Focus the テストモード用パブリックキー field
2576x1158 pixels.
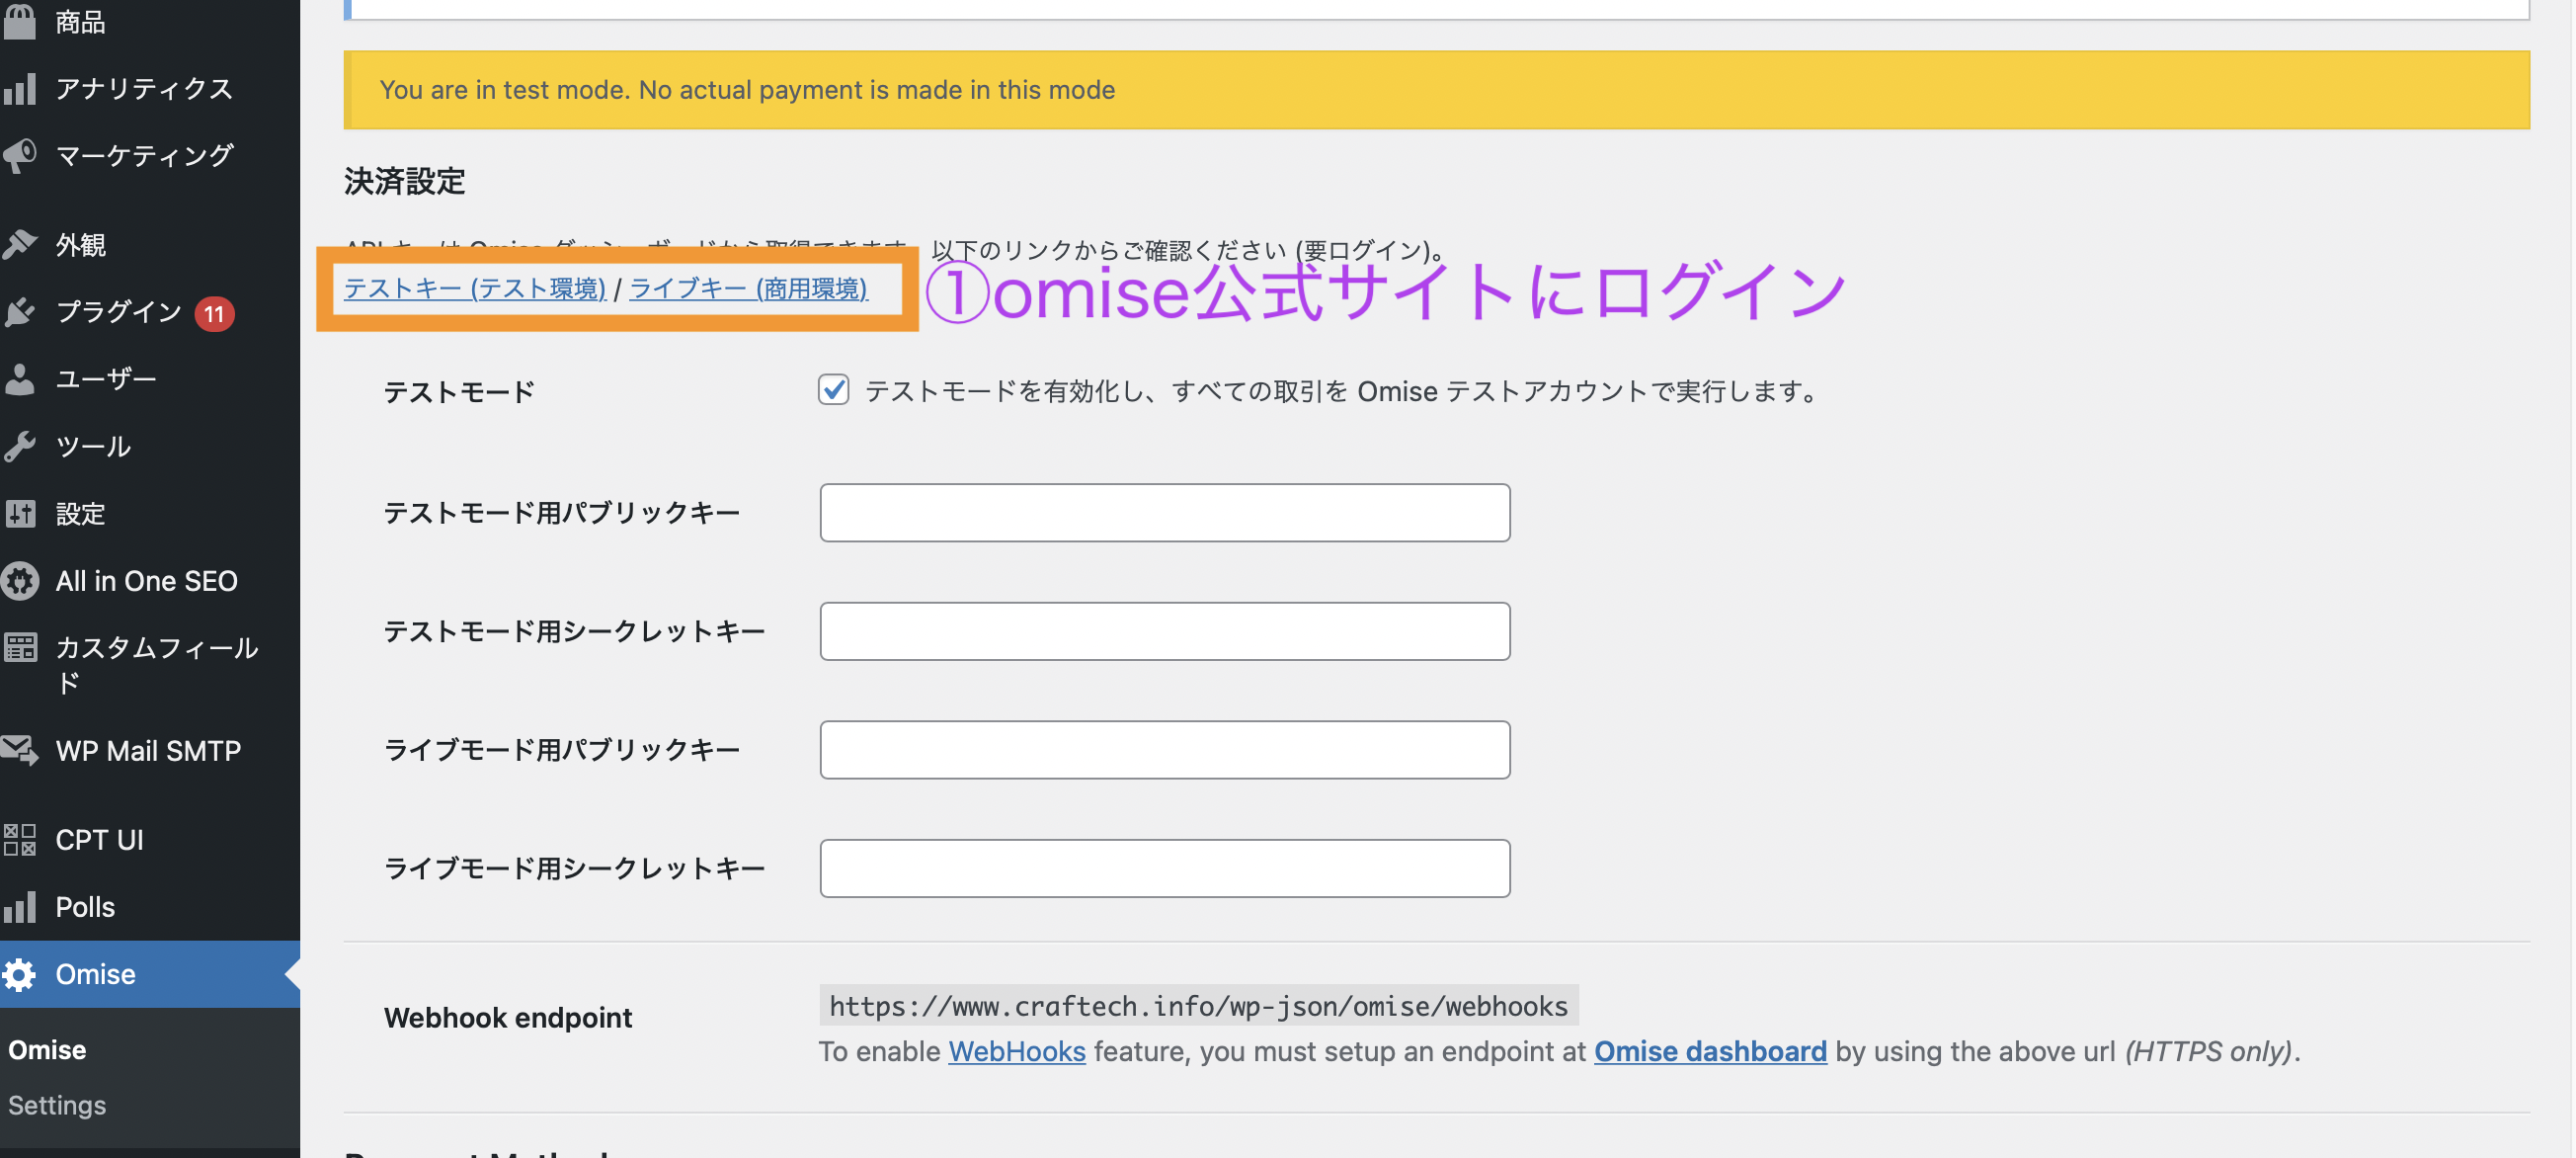pos(1164,513)
